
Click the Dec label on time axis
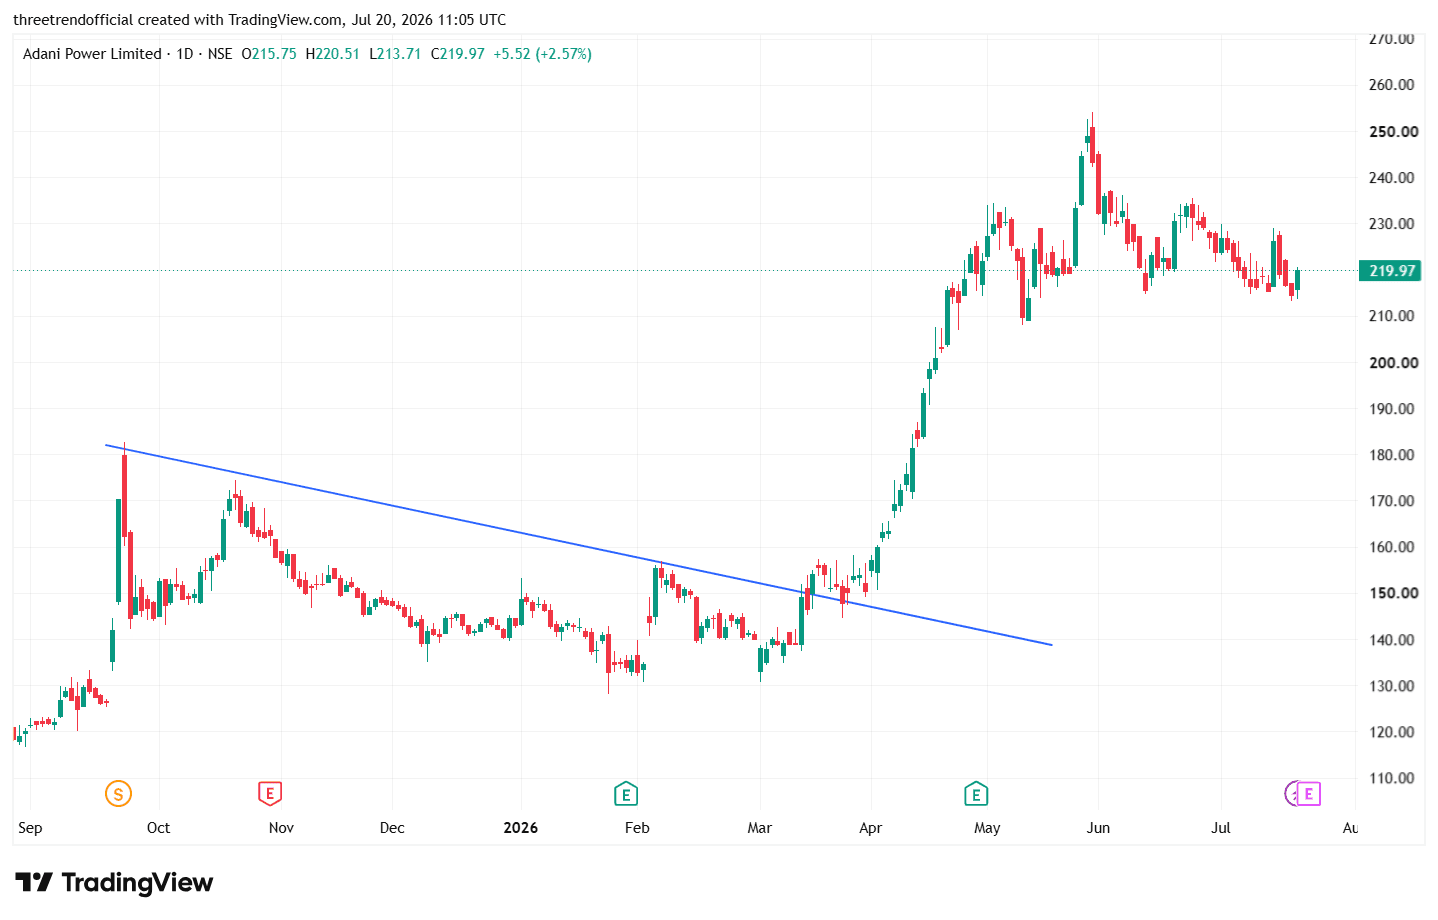click(x=392, y=828)
